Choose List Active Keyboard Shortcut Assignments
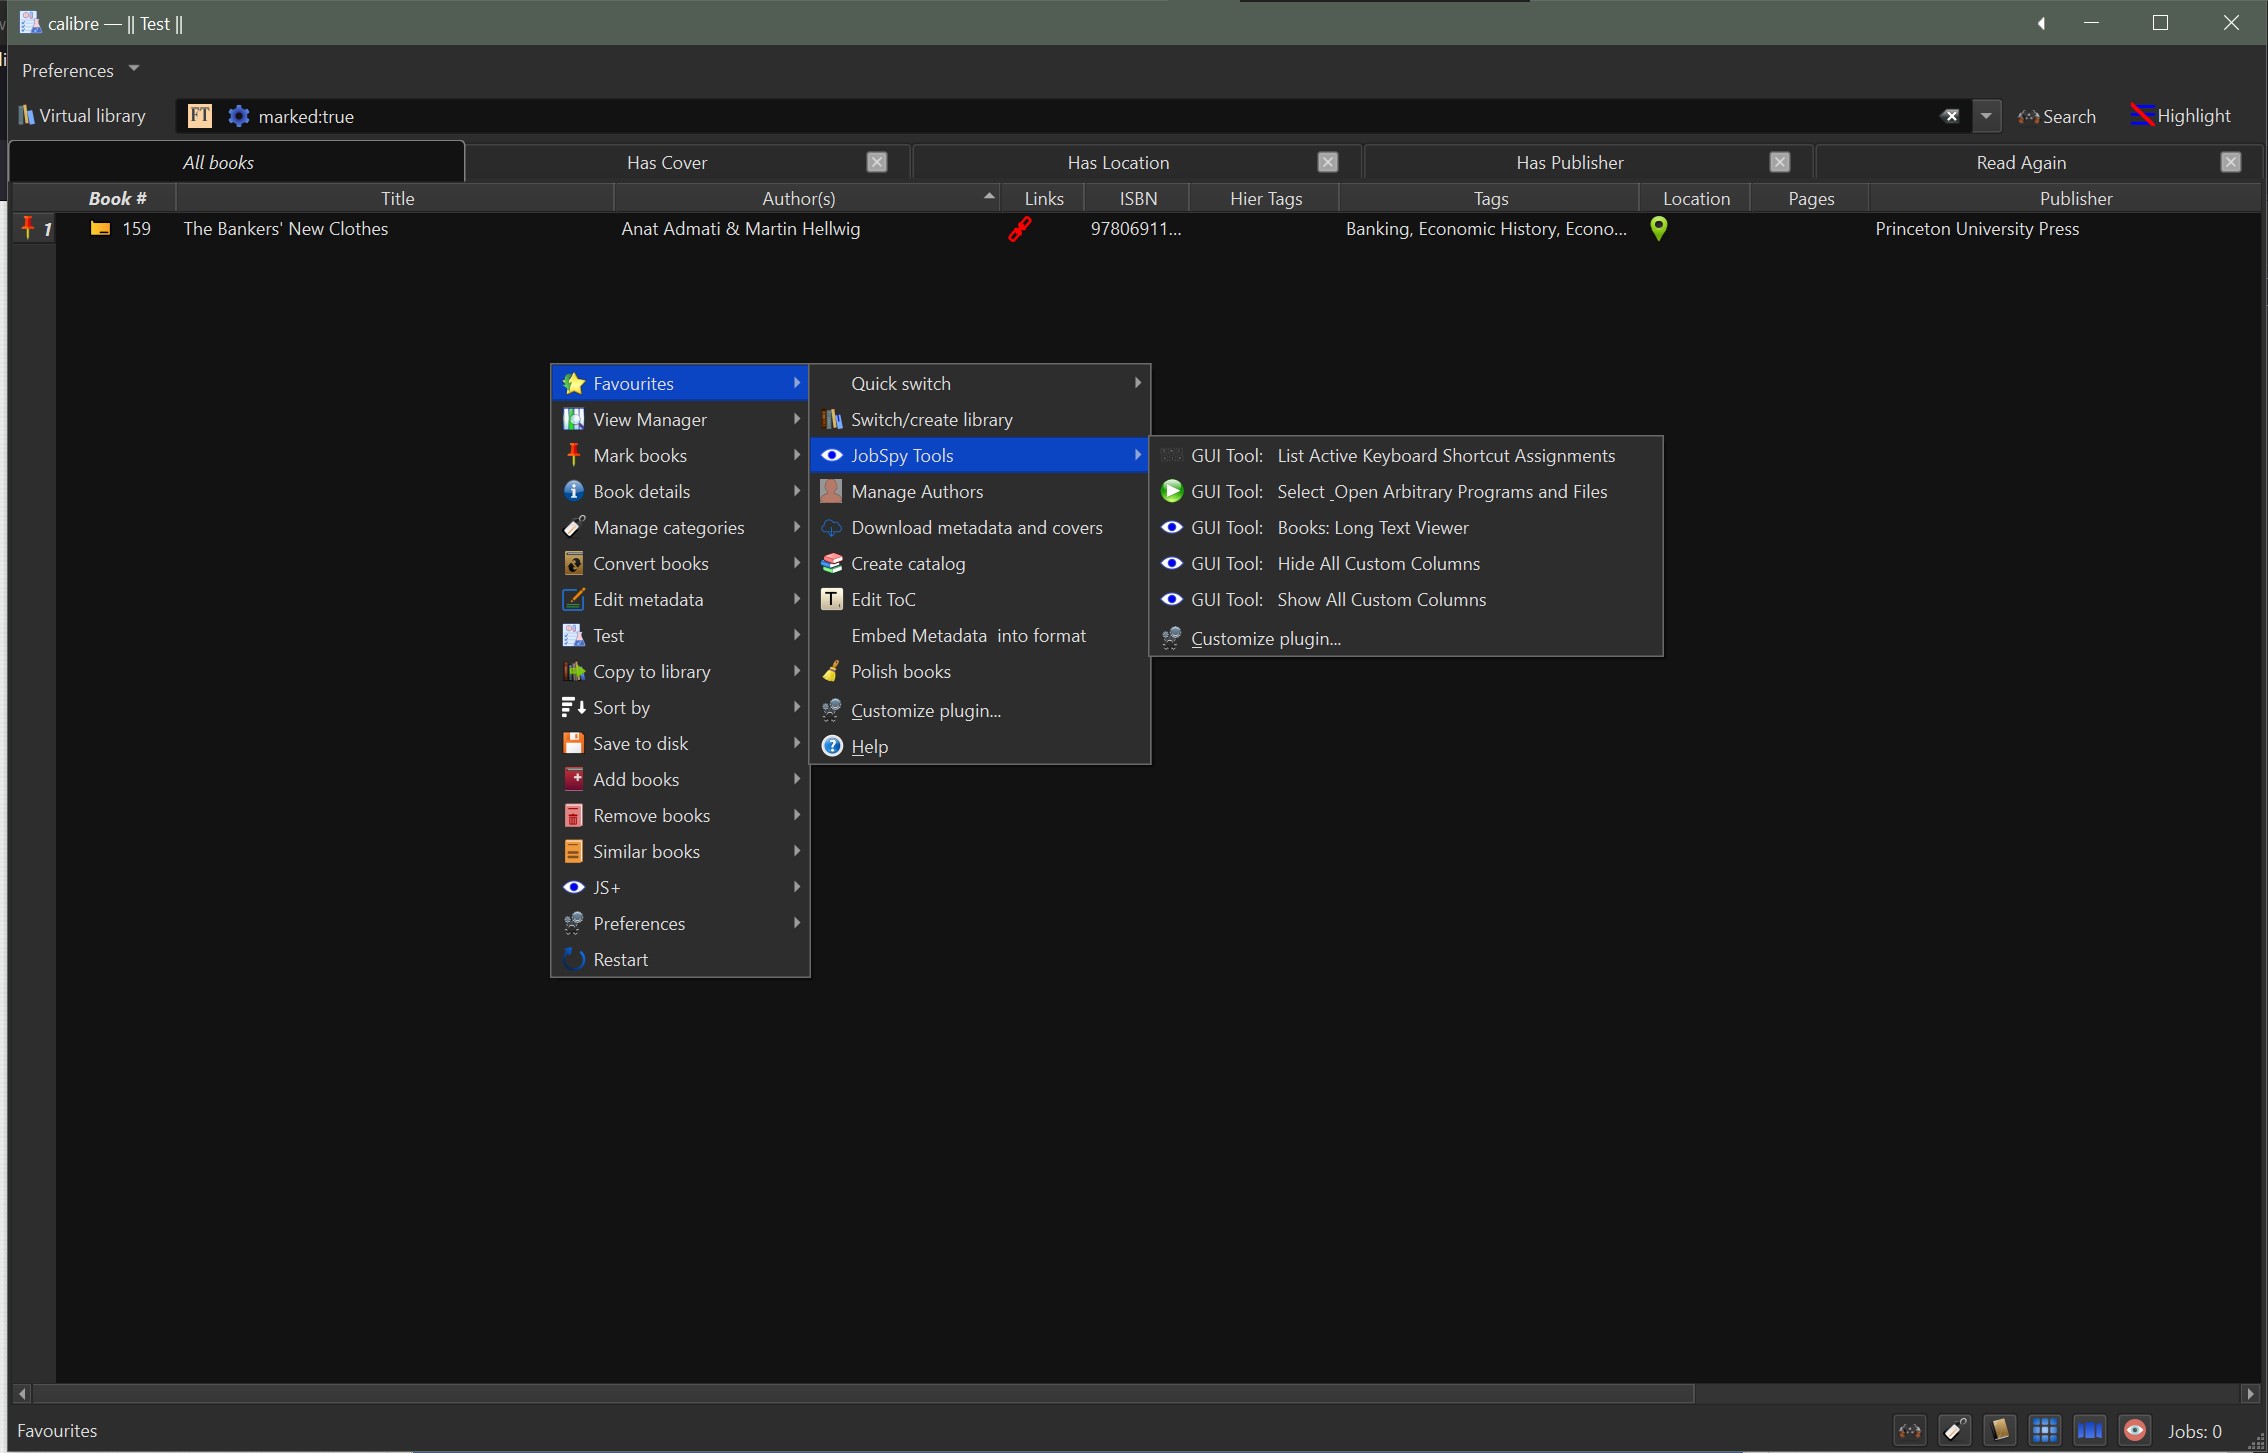Viewport: 2268px width, 1453px height. 1406,456
